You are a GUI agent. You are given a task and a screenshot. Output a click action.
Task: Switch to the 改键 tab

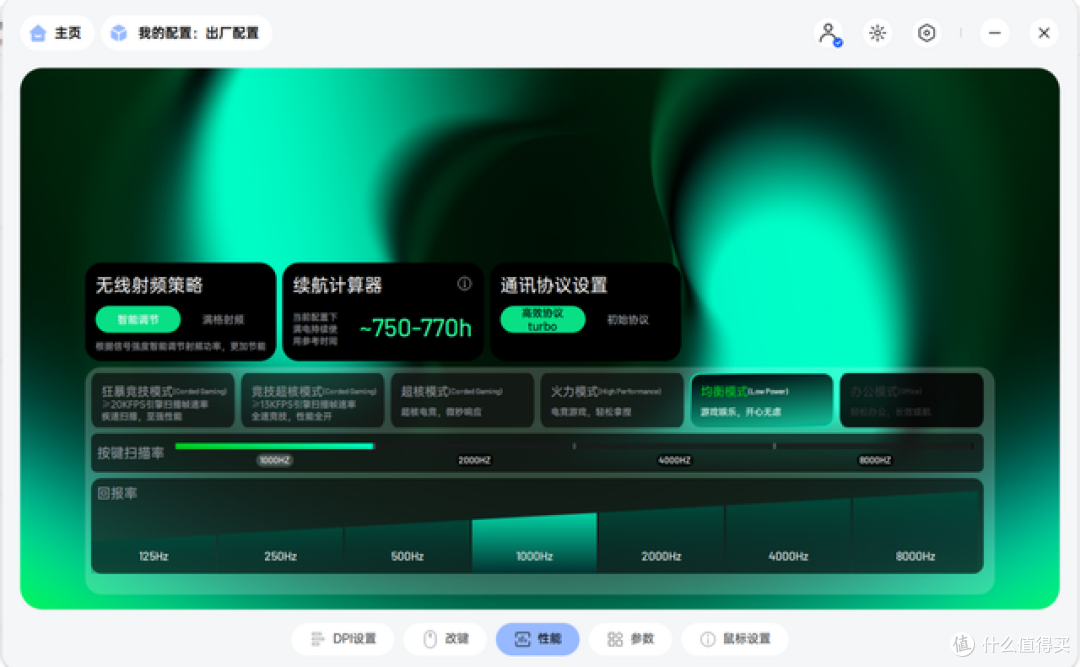pos(446,639)
